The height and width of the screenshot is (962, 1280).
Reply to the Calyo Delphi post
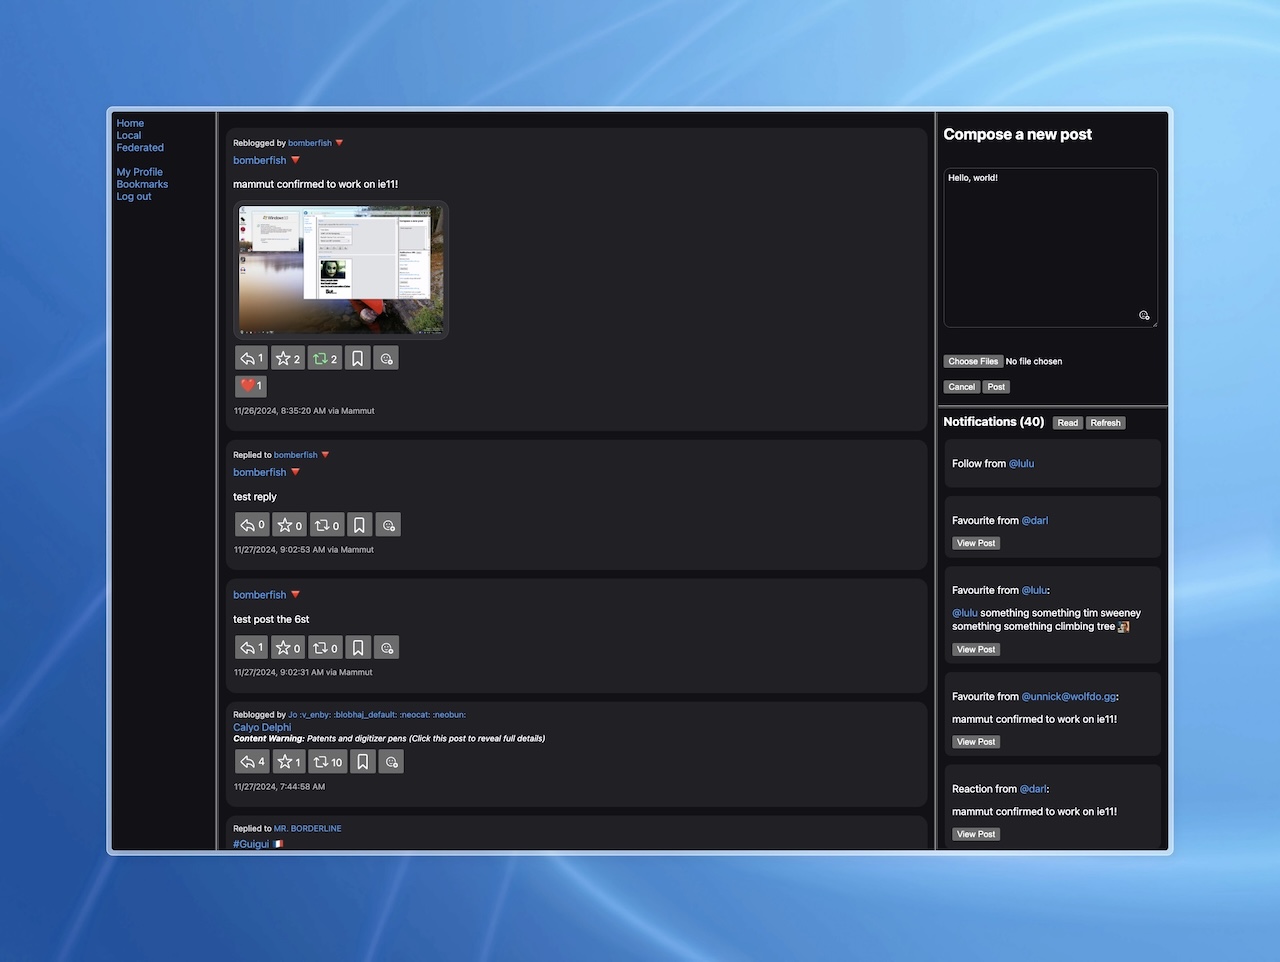click(251, 762)
